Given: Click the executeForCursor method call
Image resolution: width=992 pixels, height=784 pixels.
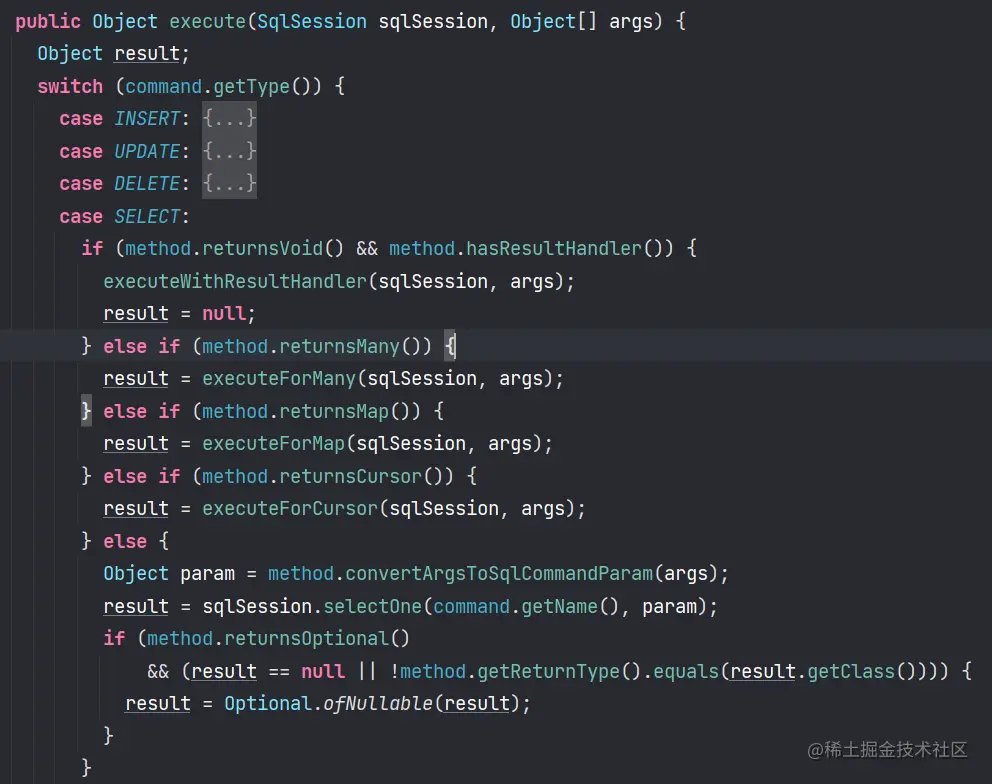Looking at the screenshot, I should (290, 509).
